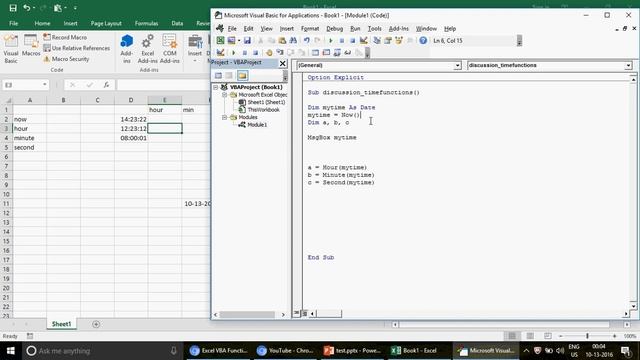640x360 pixels.
Task: Switch to Excel Page Layout tab
Action: [x=106, y=23]
